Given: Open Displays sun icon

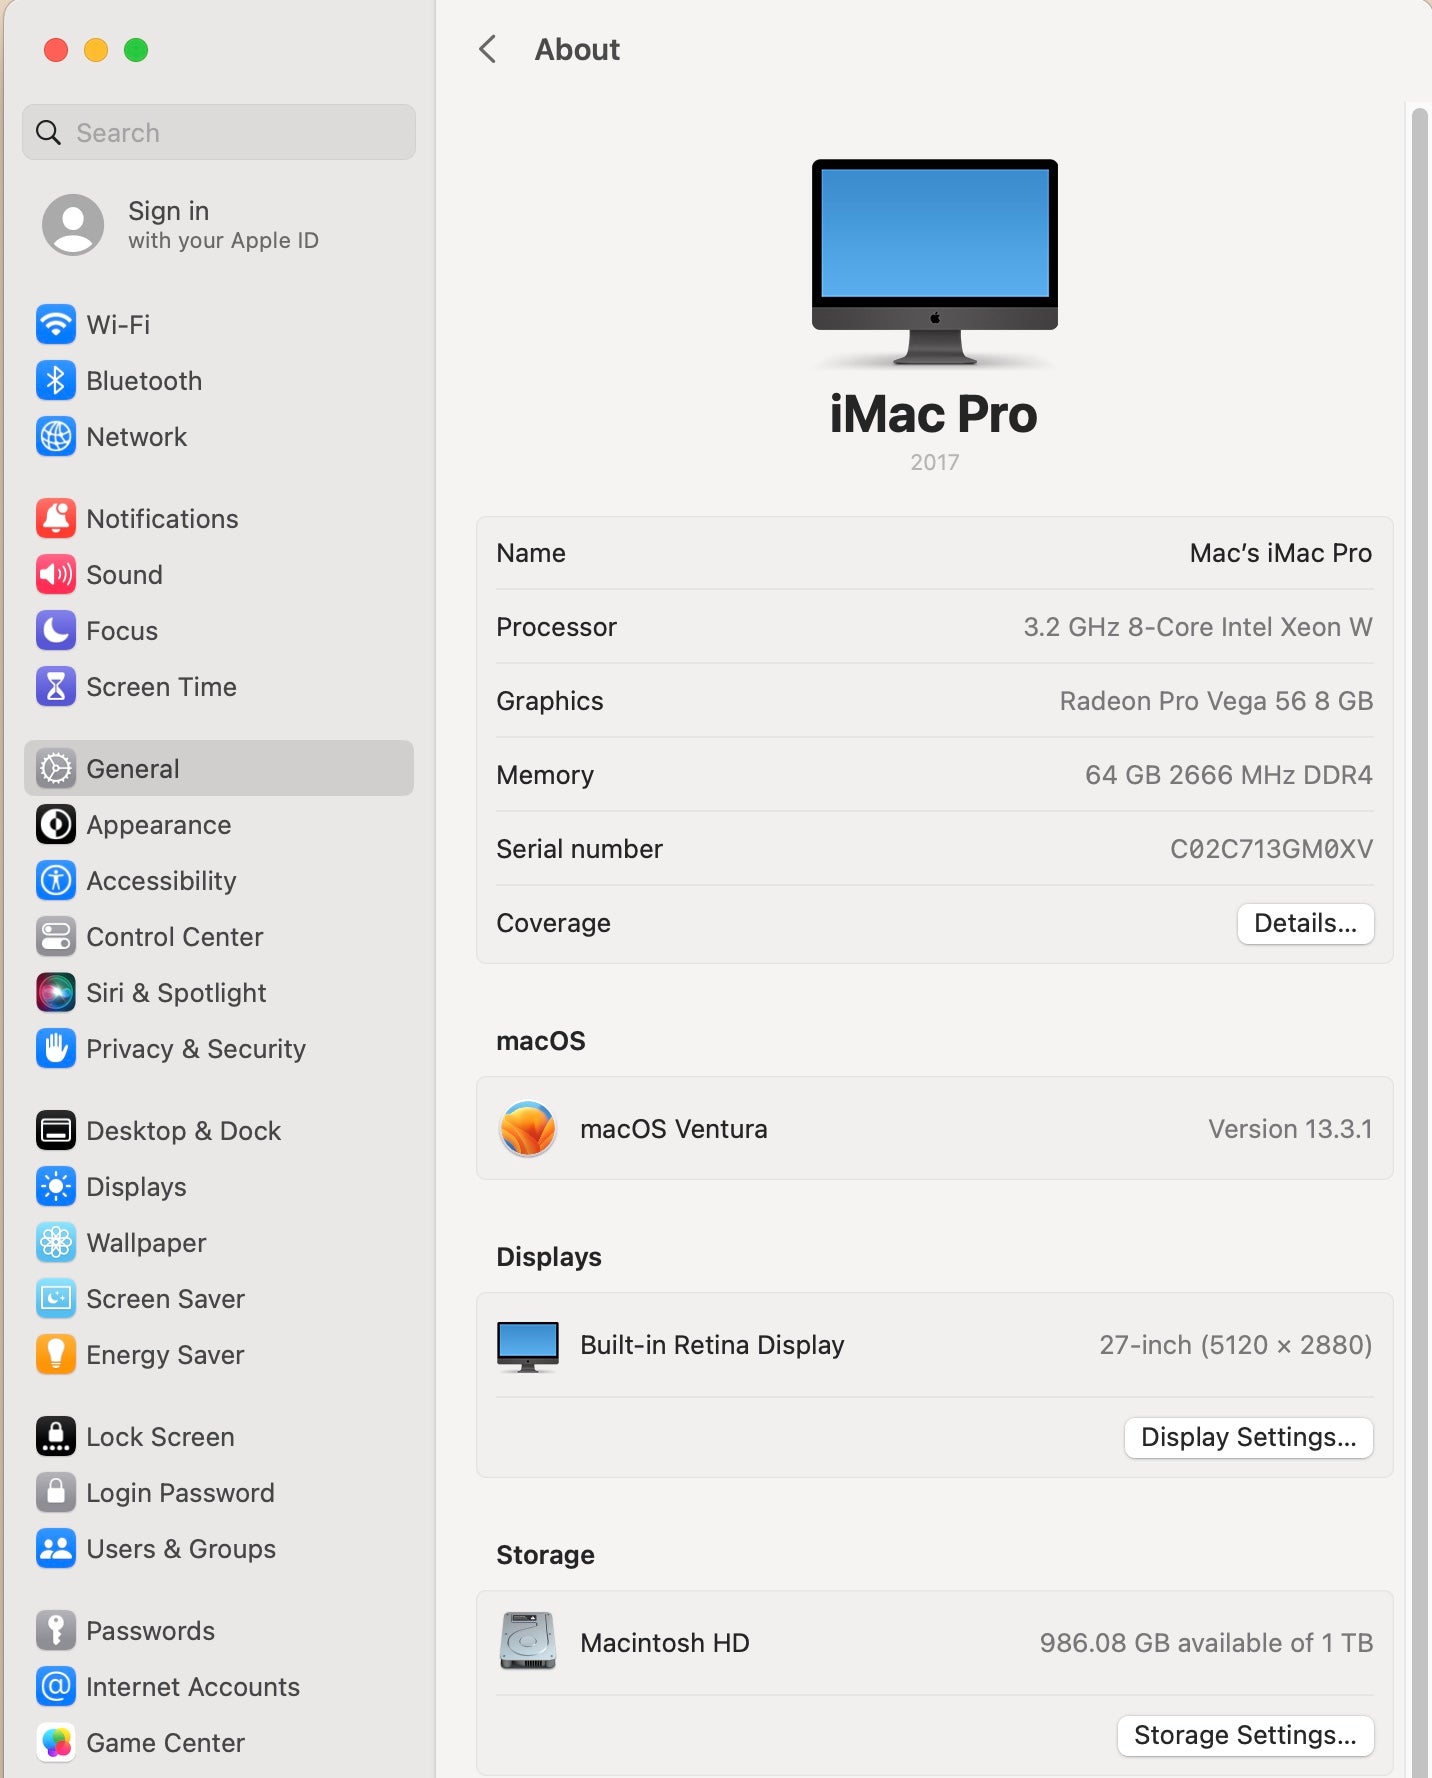Looking at the screenshot, I should pyautogui.click(x=56, y=1186).
